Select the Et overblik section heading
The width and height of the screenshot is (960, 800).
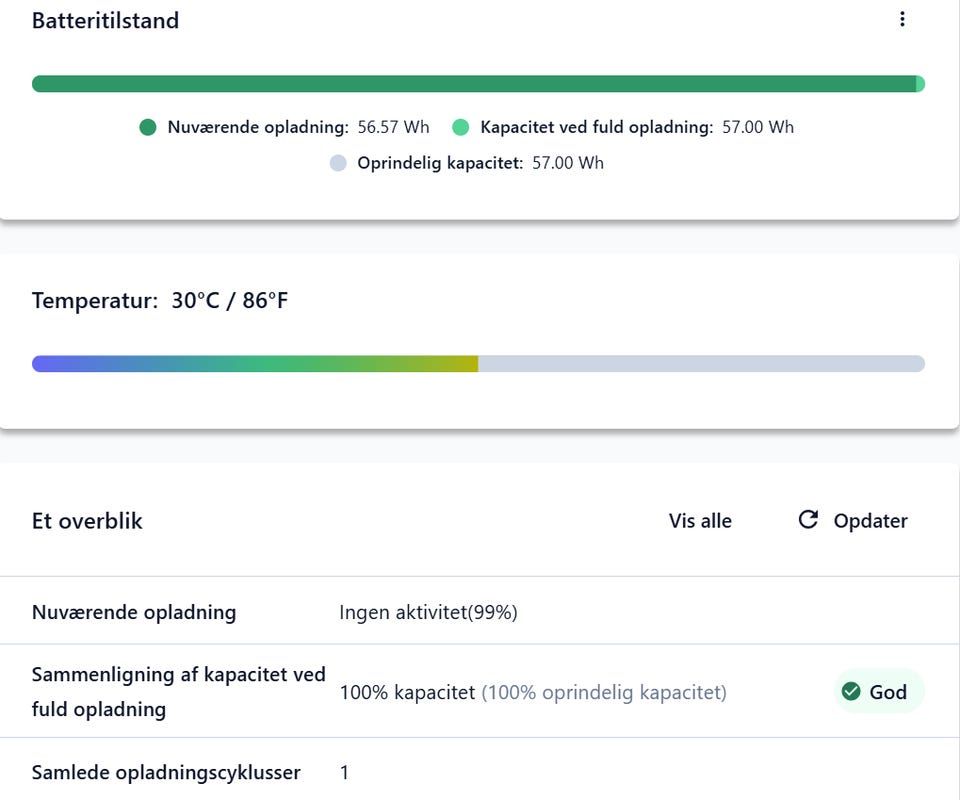(x=87, y=521)
